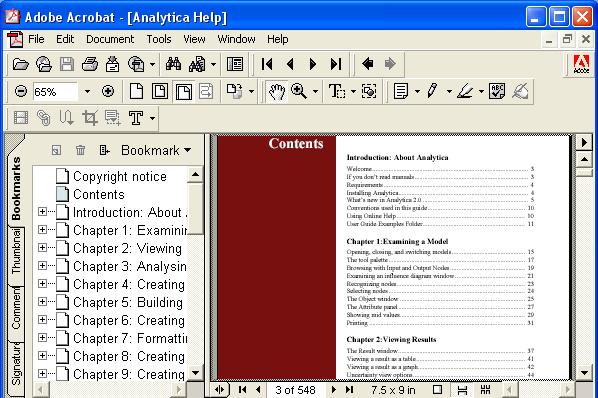Open the Document menu

point(110,39)
